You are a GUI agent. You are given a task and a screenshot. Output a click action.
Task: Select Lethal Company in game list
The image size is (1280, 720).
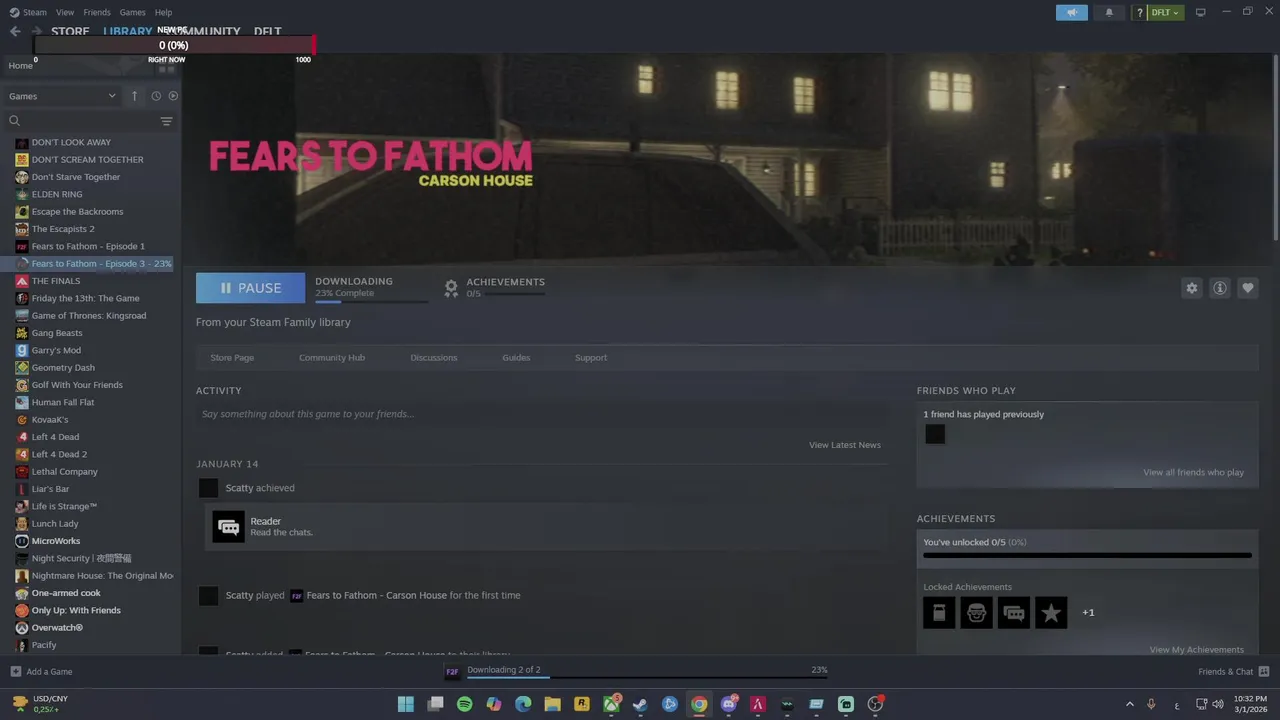[x=64, y=471]
